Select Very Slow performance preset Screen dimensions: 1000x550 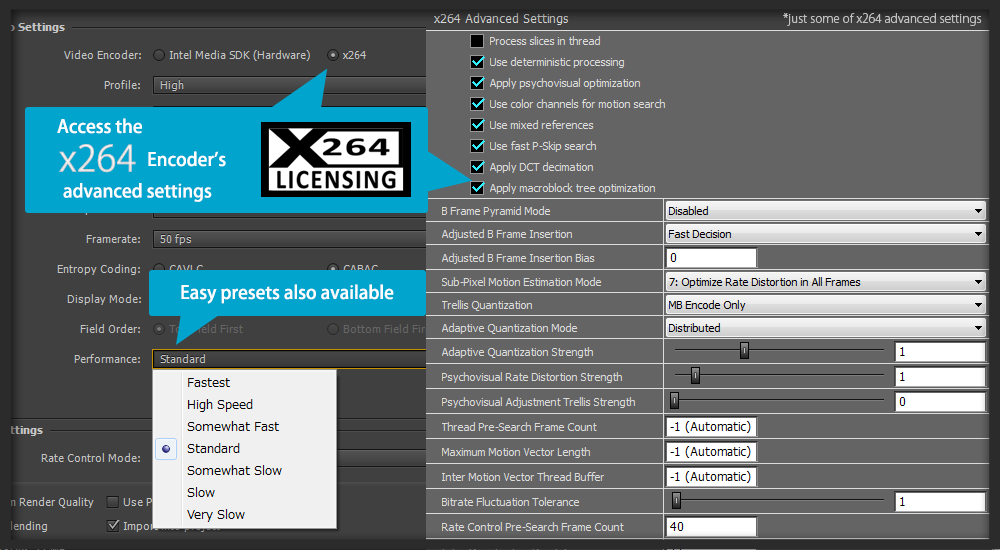216,515
